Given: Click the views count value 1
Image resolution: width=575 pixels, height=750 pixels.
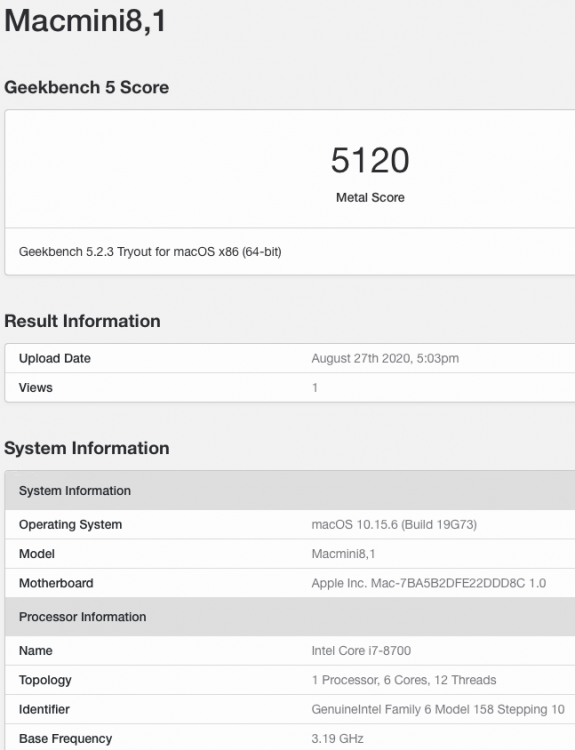Looking at the screenshot, I should click(x=315, y=387).
